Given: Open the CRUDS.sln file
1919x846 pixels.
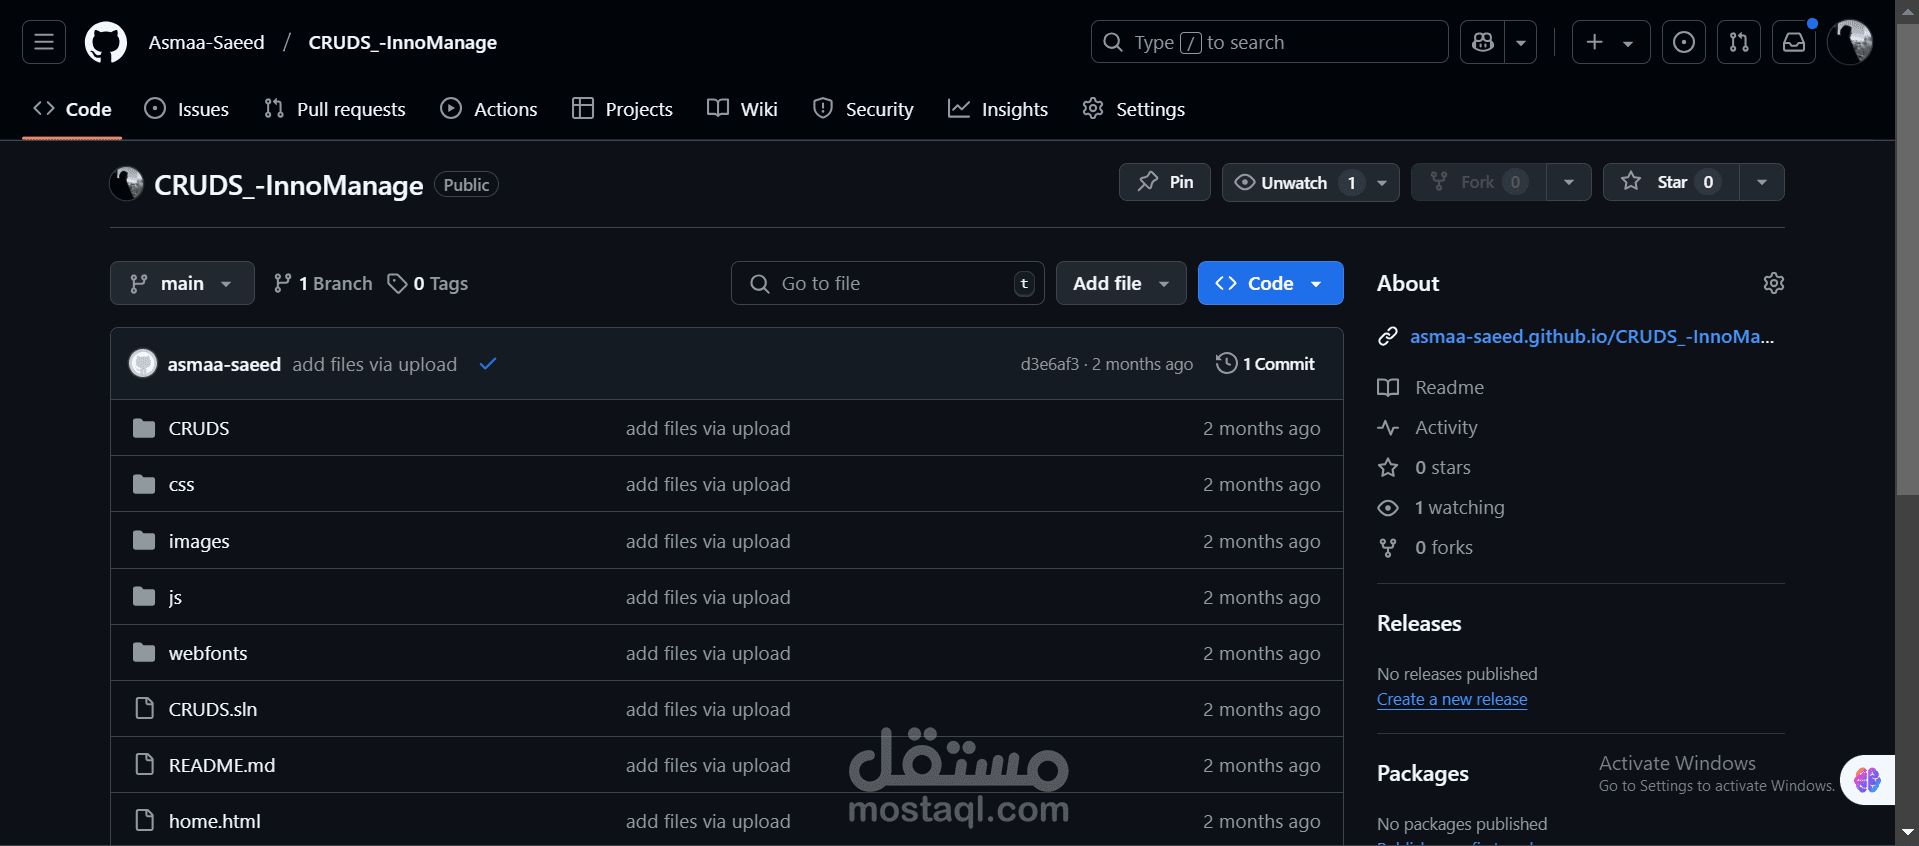Looking at the screenshot, I should coord(213,709).
